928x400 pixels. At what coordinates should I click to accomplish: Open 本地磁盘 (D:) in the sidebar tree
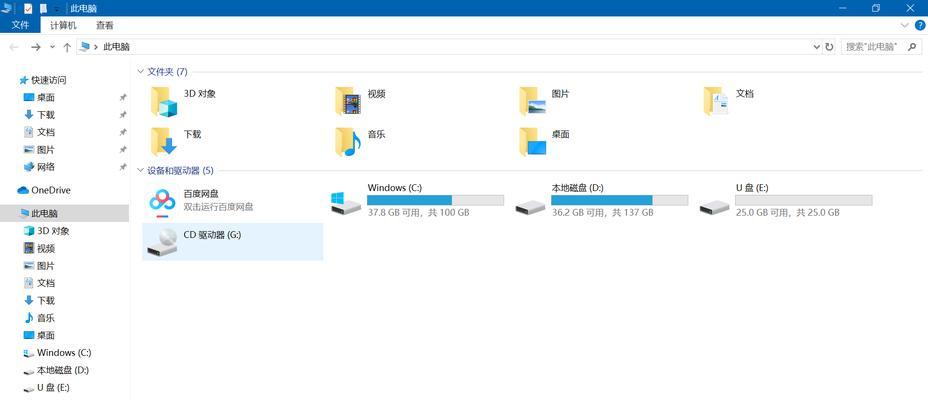(62, 370)
